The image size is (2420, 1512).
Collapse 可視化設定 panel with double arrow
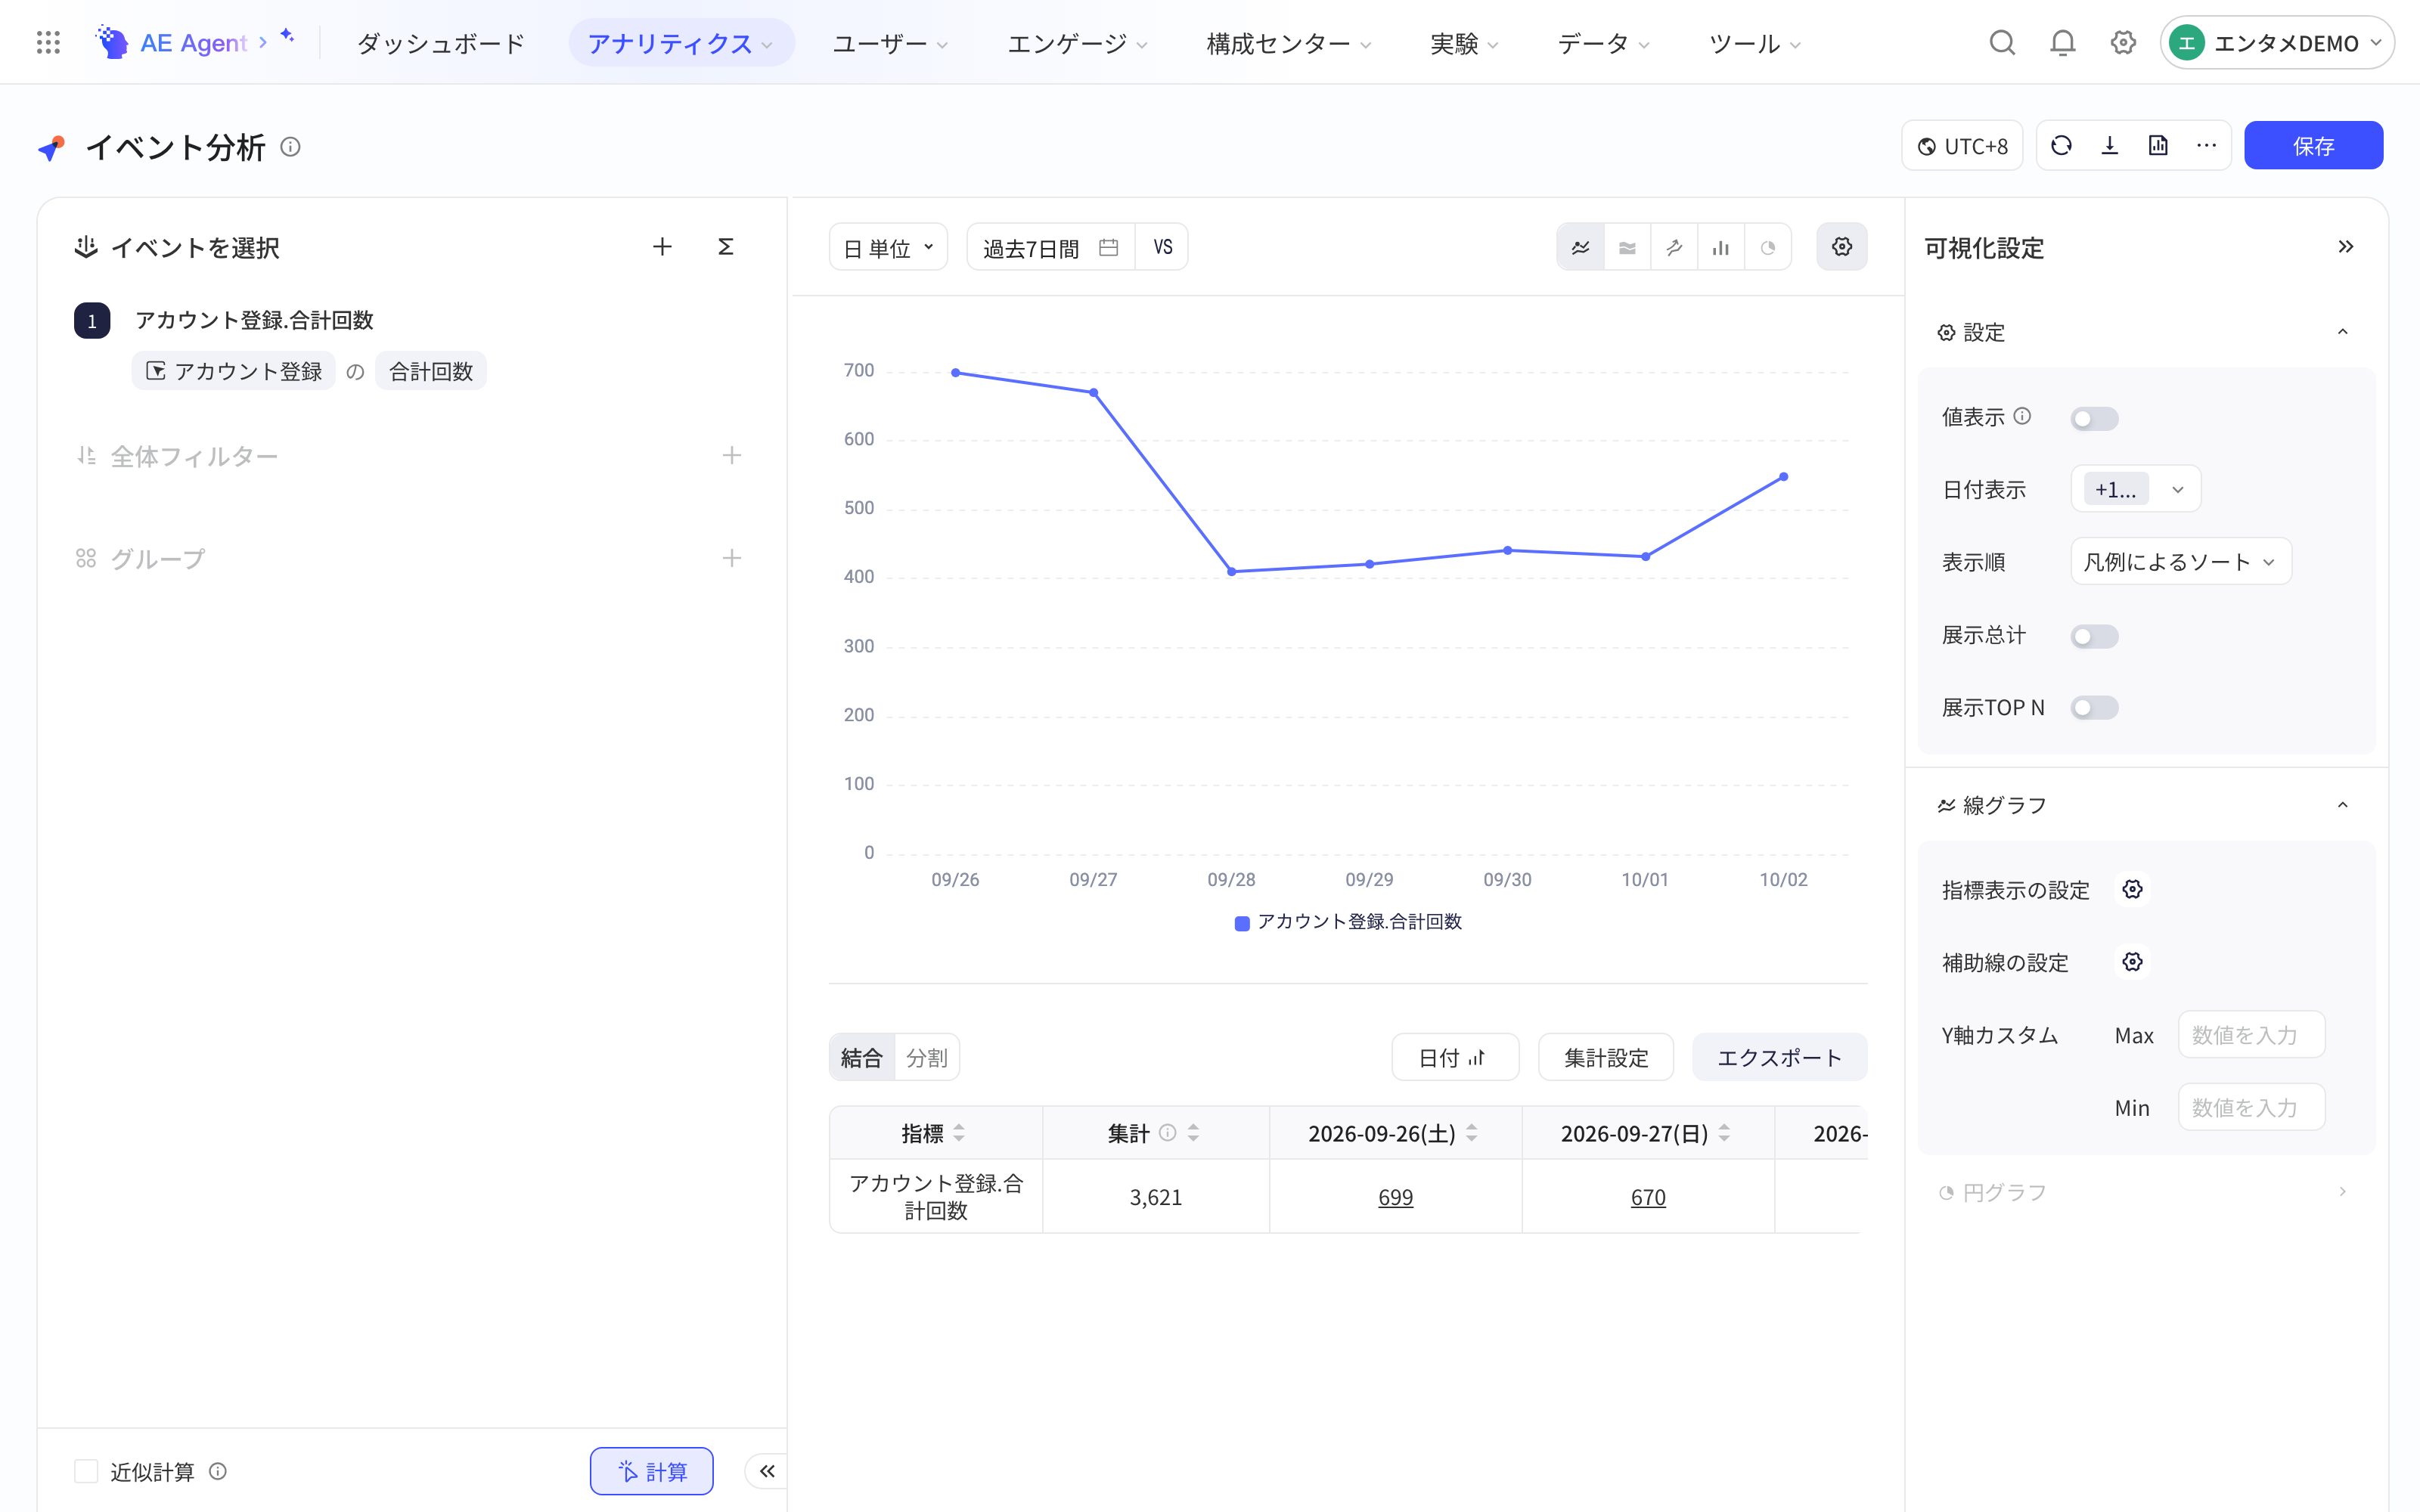point(2346,247)
